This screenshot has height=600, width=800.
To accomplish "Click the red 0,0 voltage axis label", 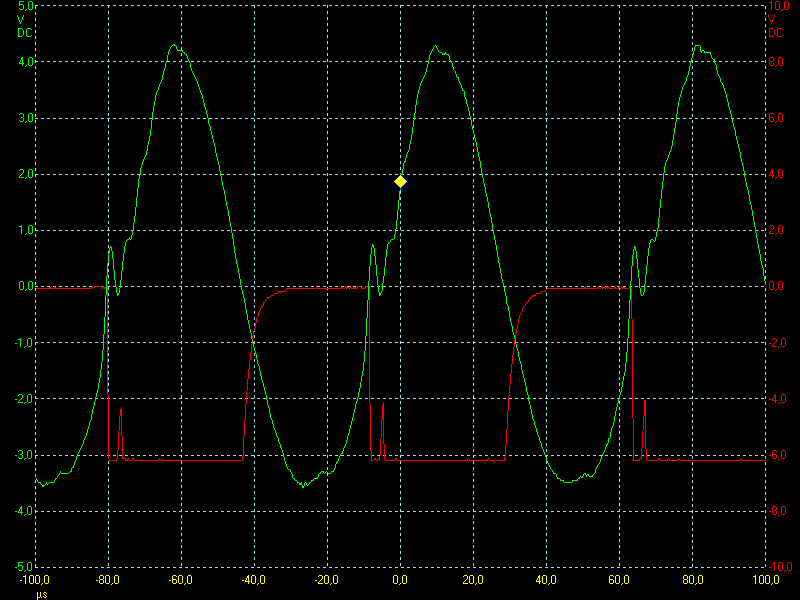I will [776, 286].
